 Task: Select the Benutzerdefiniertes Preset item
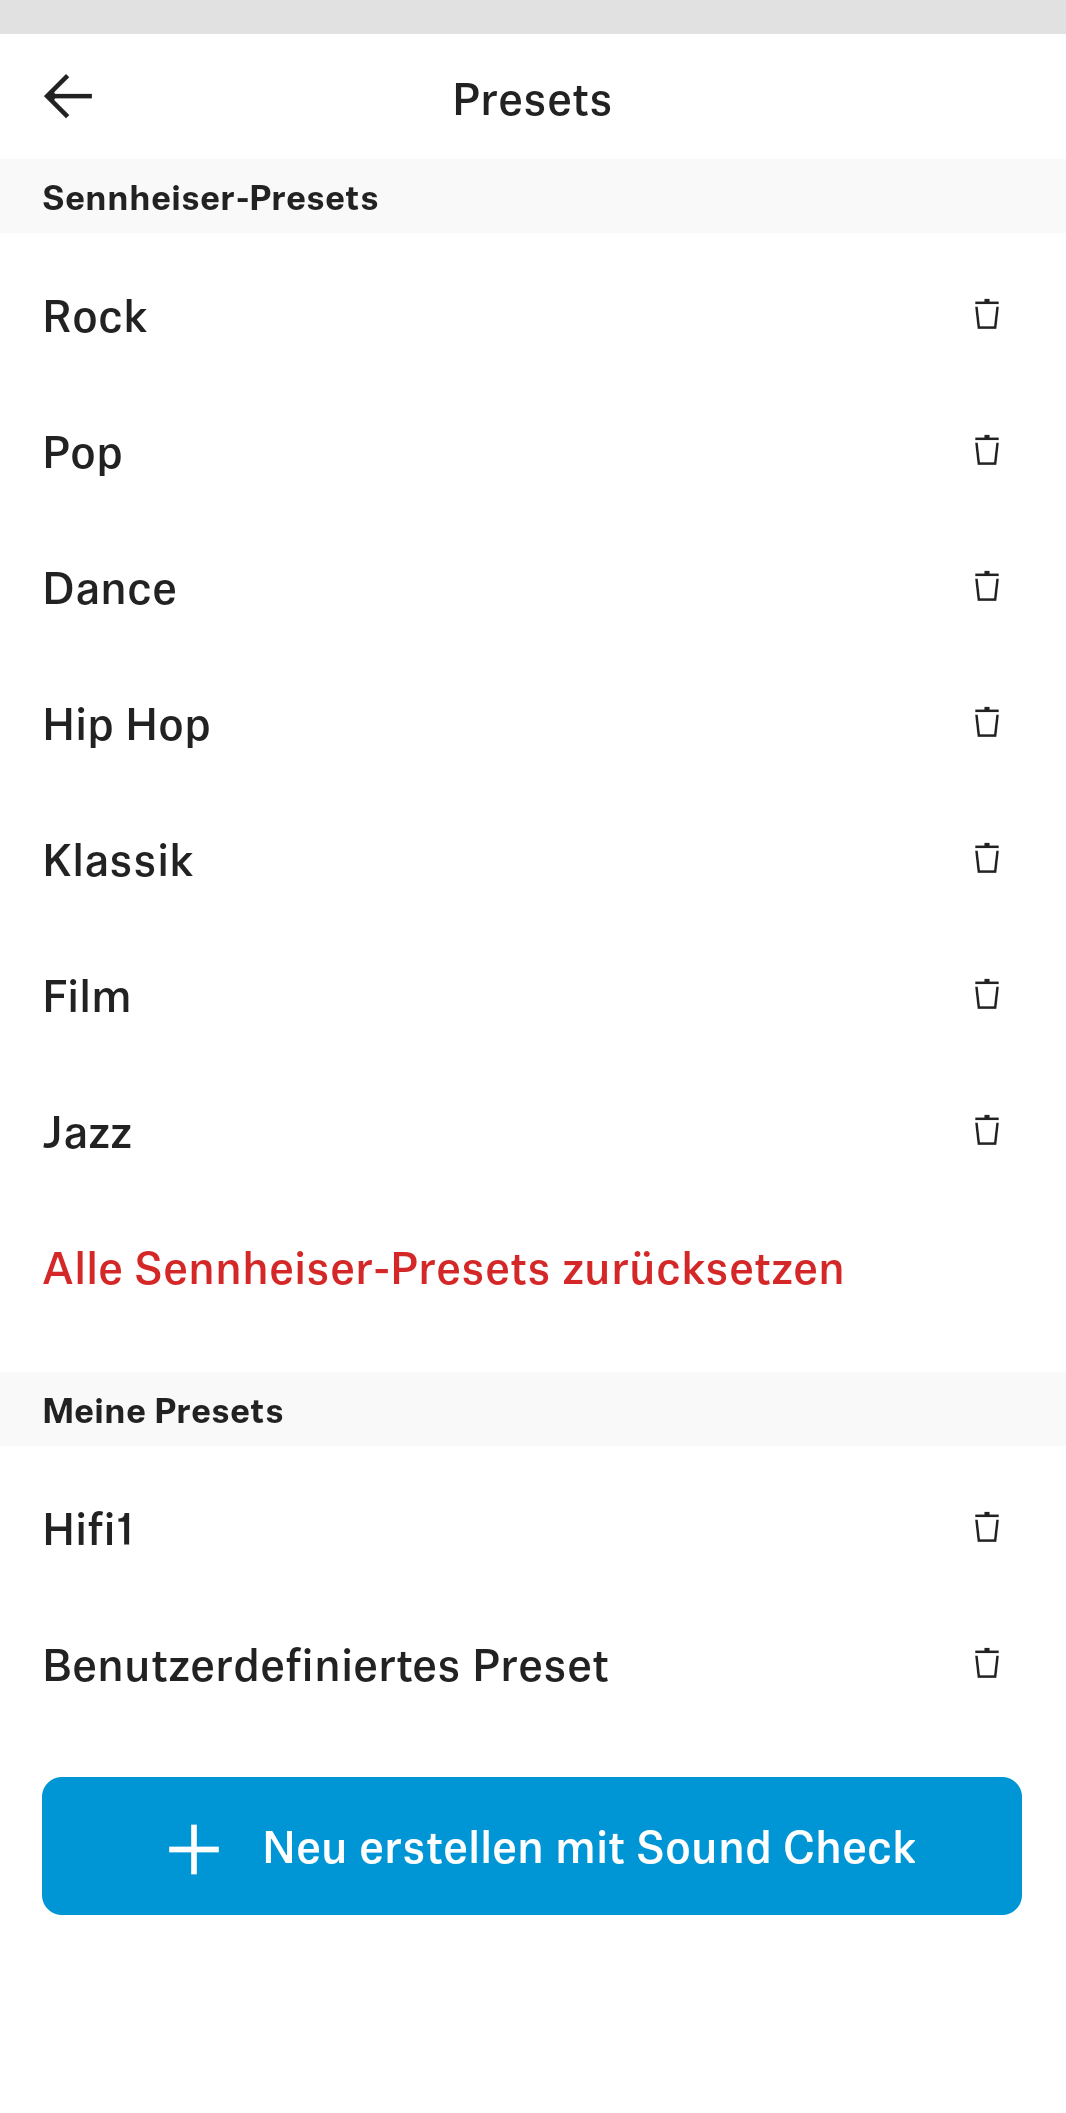326,1666
